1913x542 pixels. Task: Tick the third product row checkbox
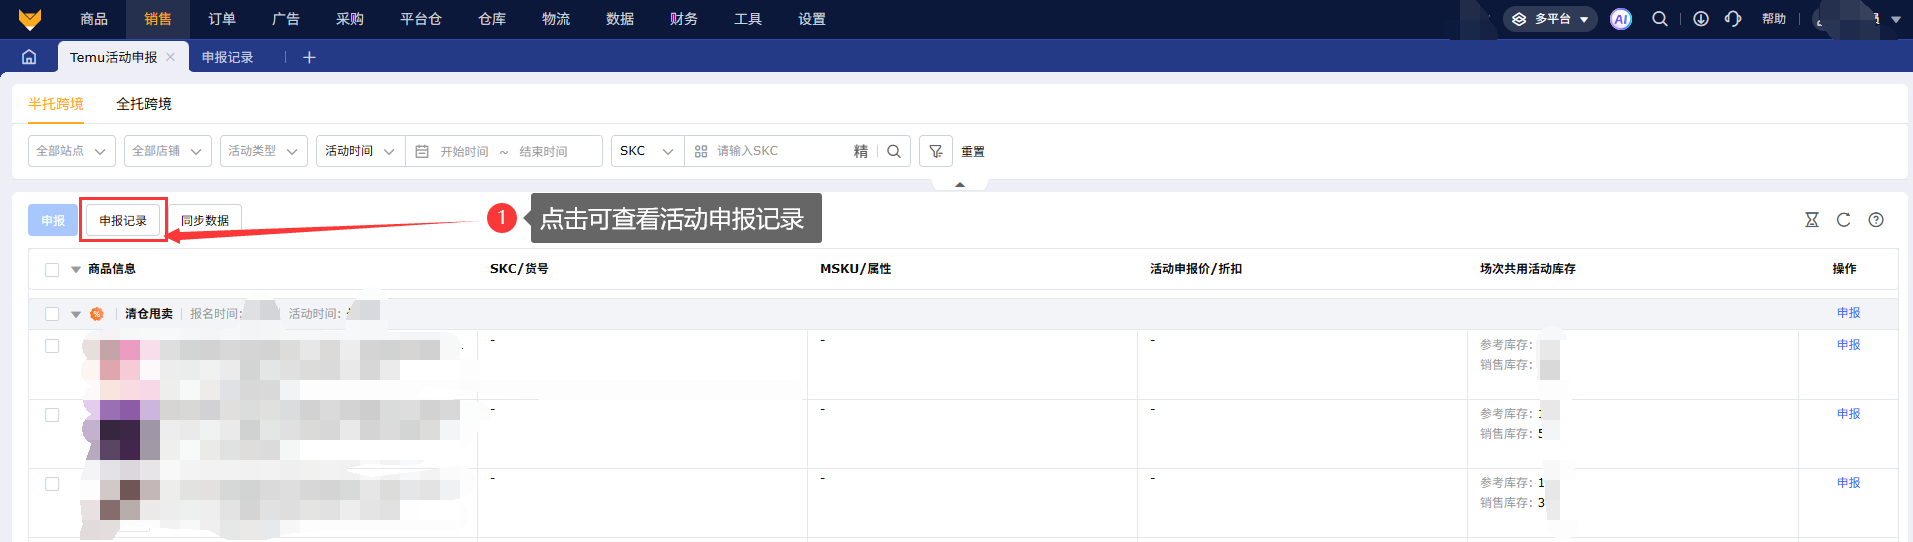[x=52, y=484]
